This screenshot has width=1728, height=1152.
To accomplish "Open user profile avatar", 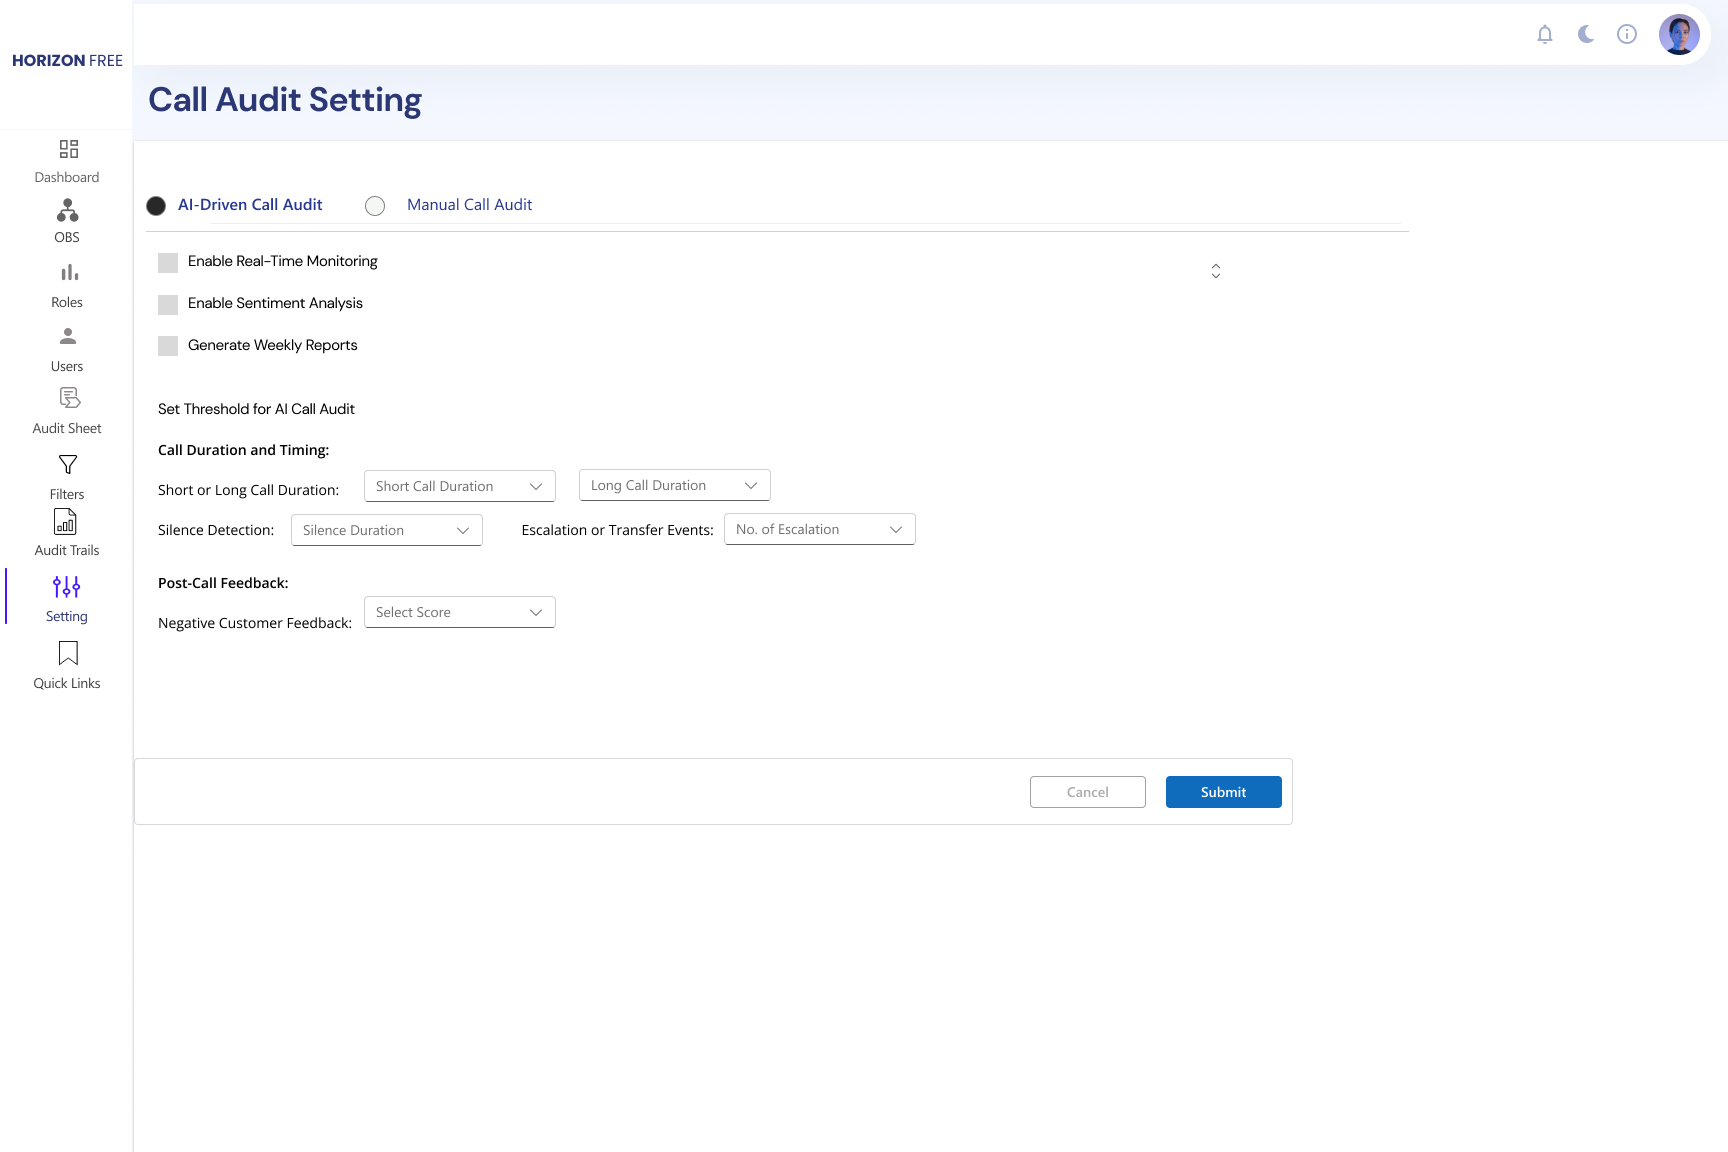I will click(1679, 35).
